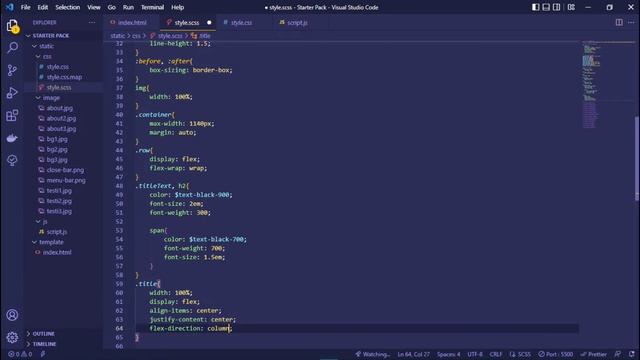Open script.js in the js folder
The width and height of the screenshot is (640, 360).
(x=57, y=231)
